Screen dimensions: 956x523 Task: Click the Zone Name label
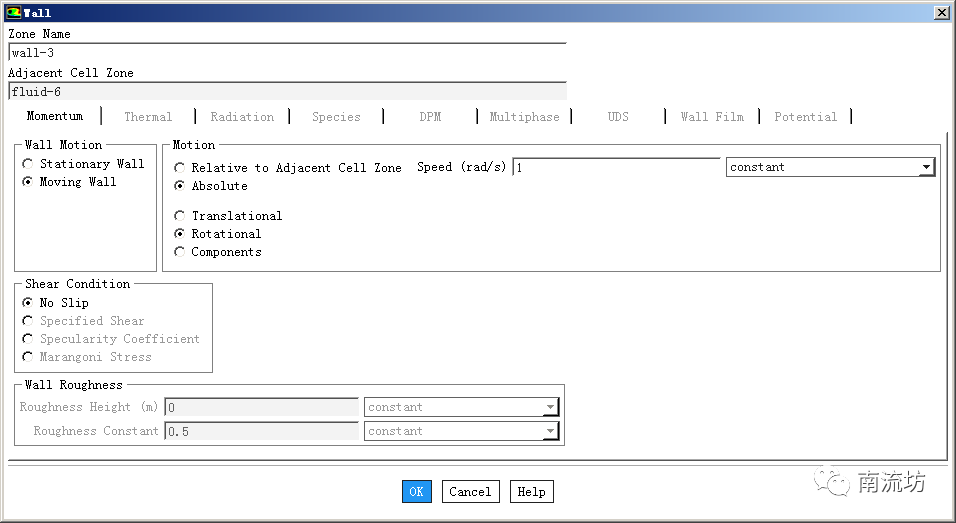[40, 34]
